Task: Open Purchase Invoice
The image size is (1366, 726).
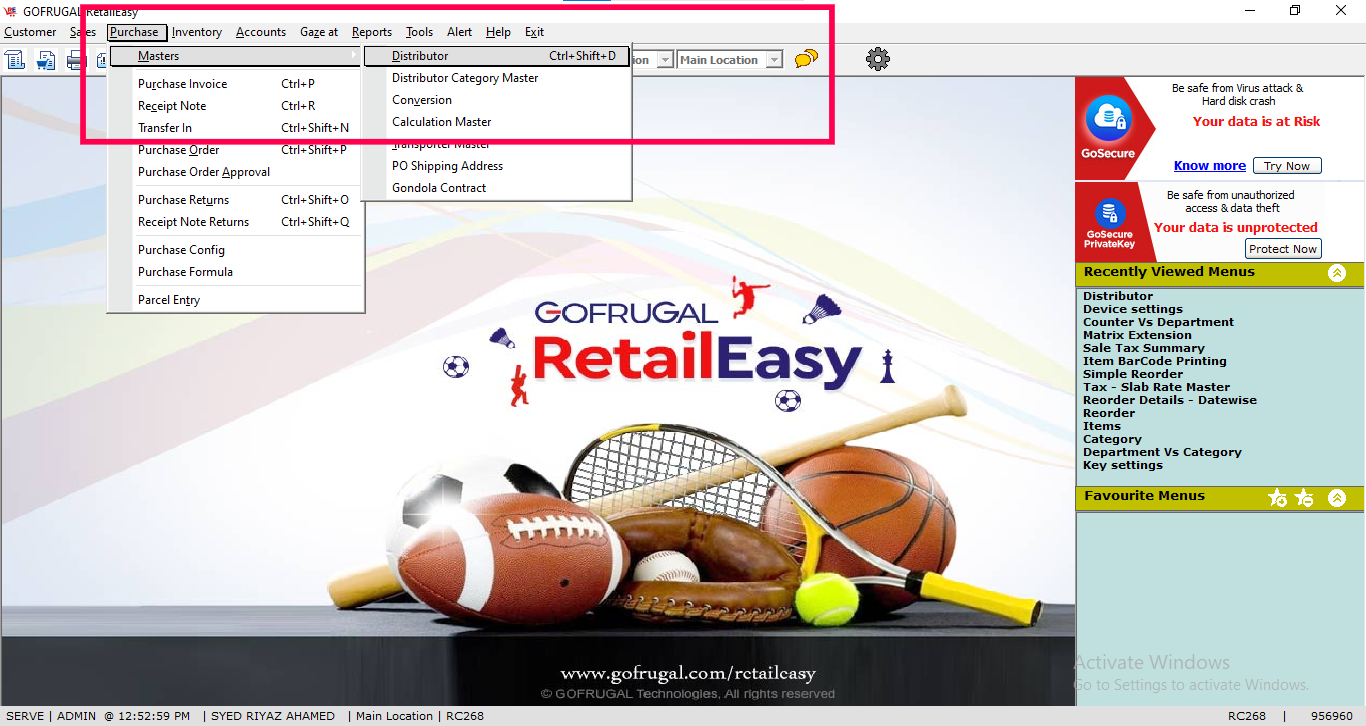Action: (236, 84)
